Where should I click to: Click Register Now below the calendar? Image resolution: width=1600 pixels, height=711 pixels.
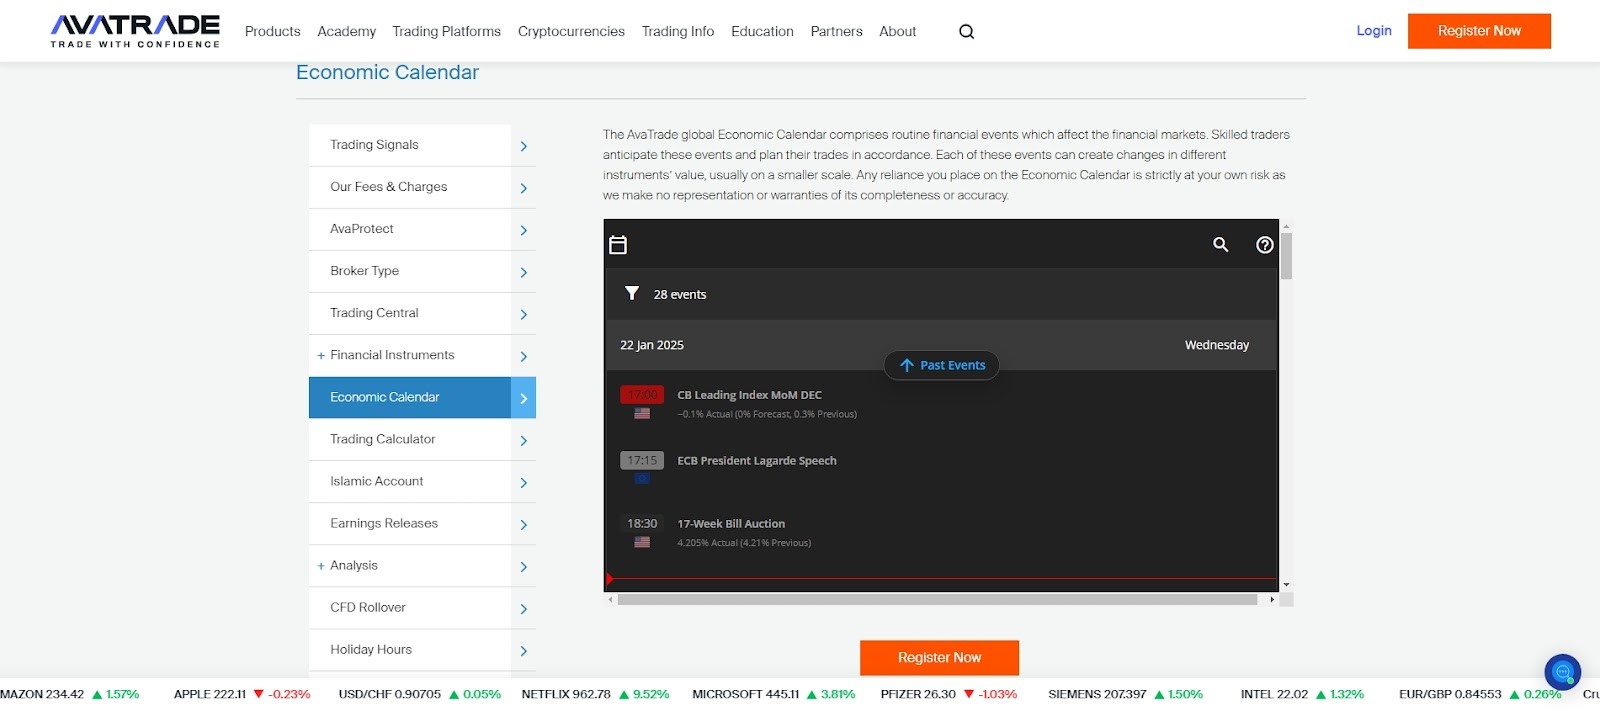[x=939, y=657]
